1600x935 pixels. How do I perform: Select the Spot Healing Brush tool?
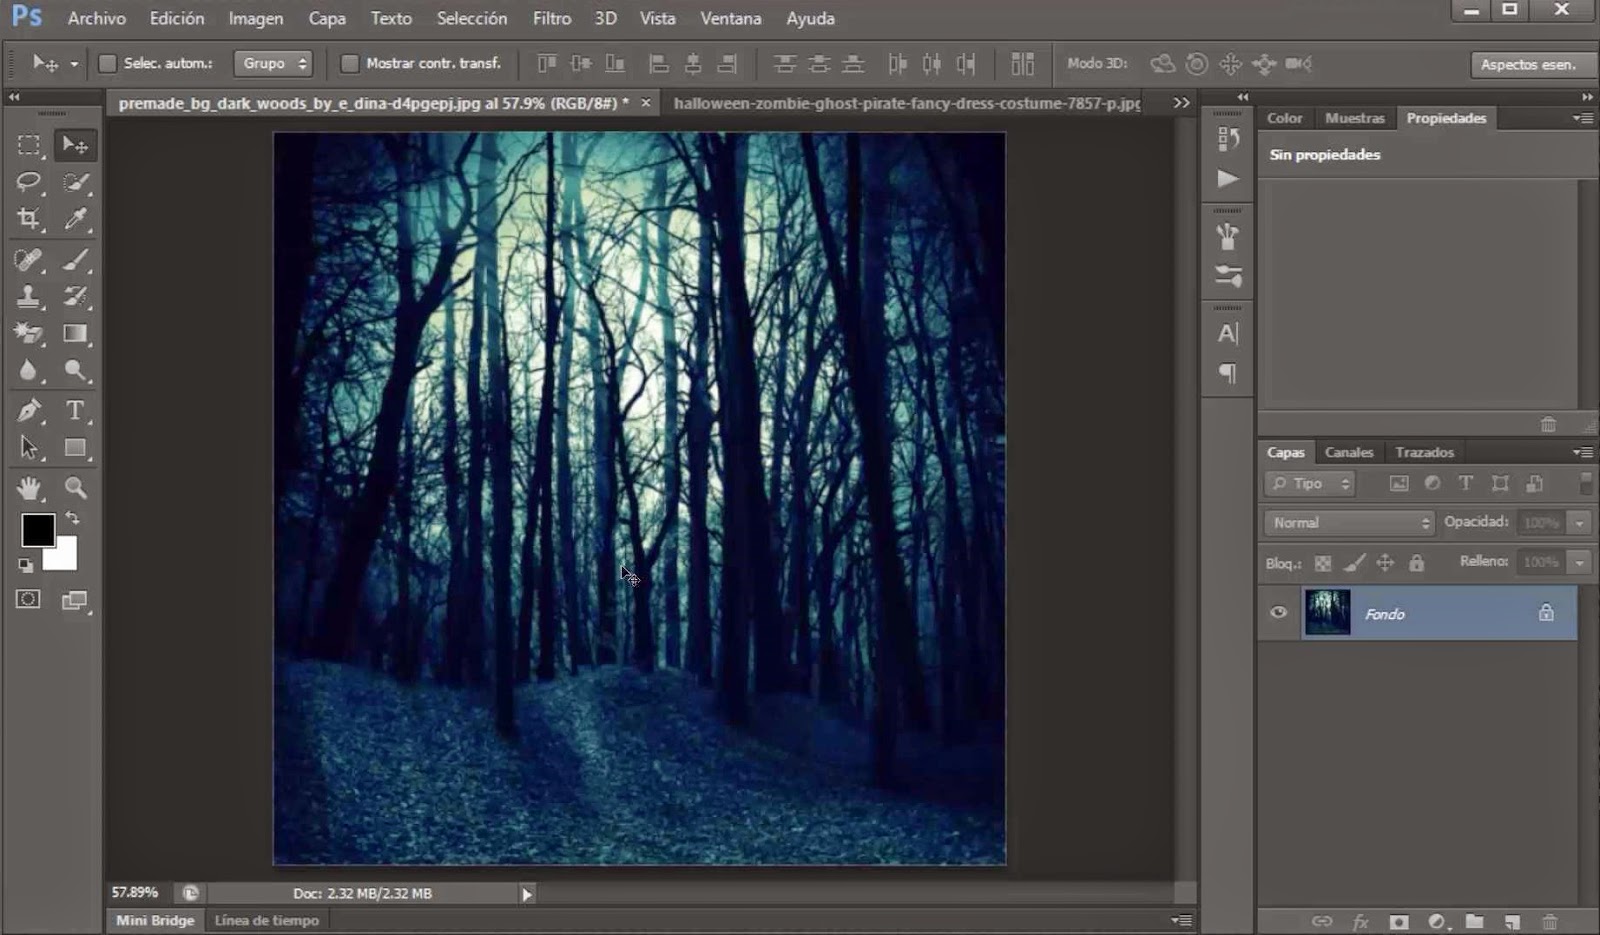[28, 260]
